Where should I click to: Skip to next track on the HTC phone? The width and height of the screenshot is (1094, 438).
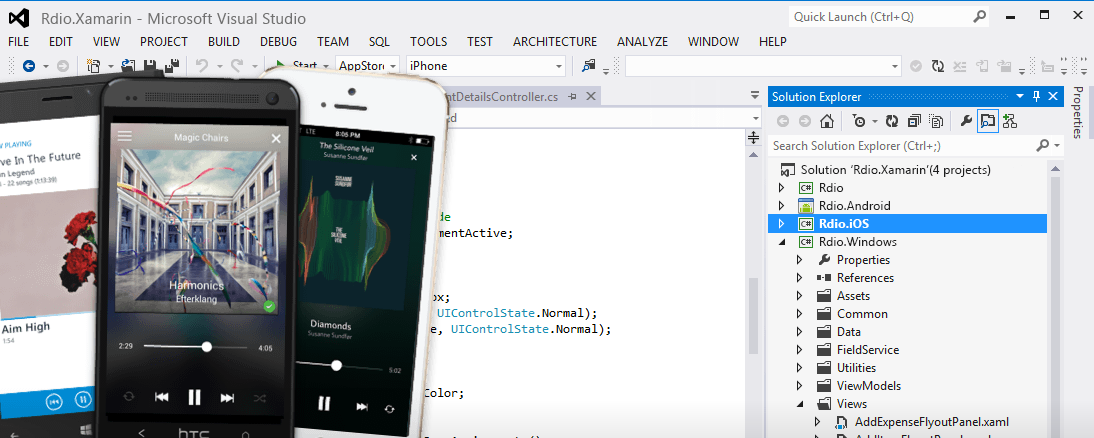227,398
